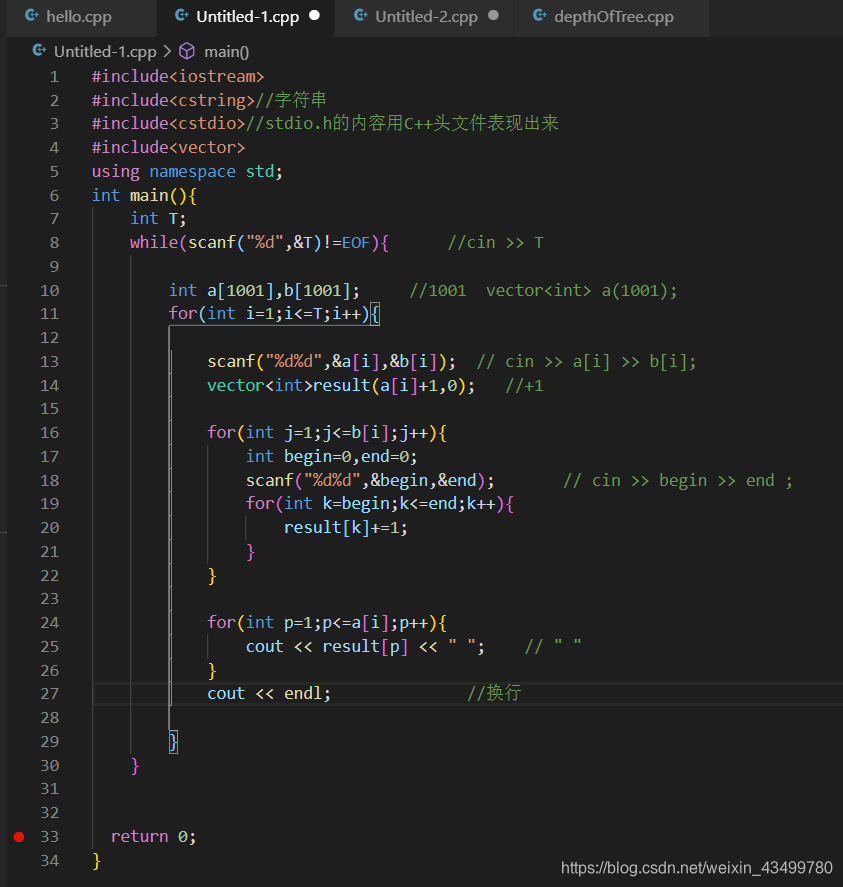Click the comment '//换行' on line 27
The image size is (843, 887).
[x=494, y=693]
